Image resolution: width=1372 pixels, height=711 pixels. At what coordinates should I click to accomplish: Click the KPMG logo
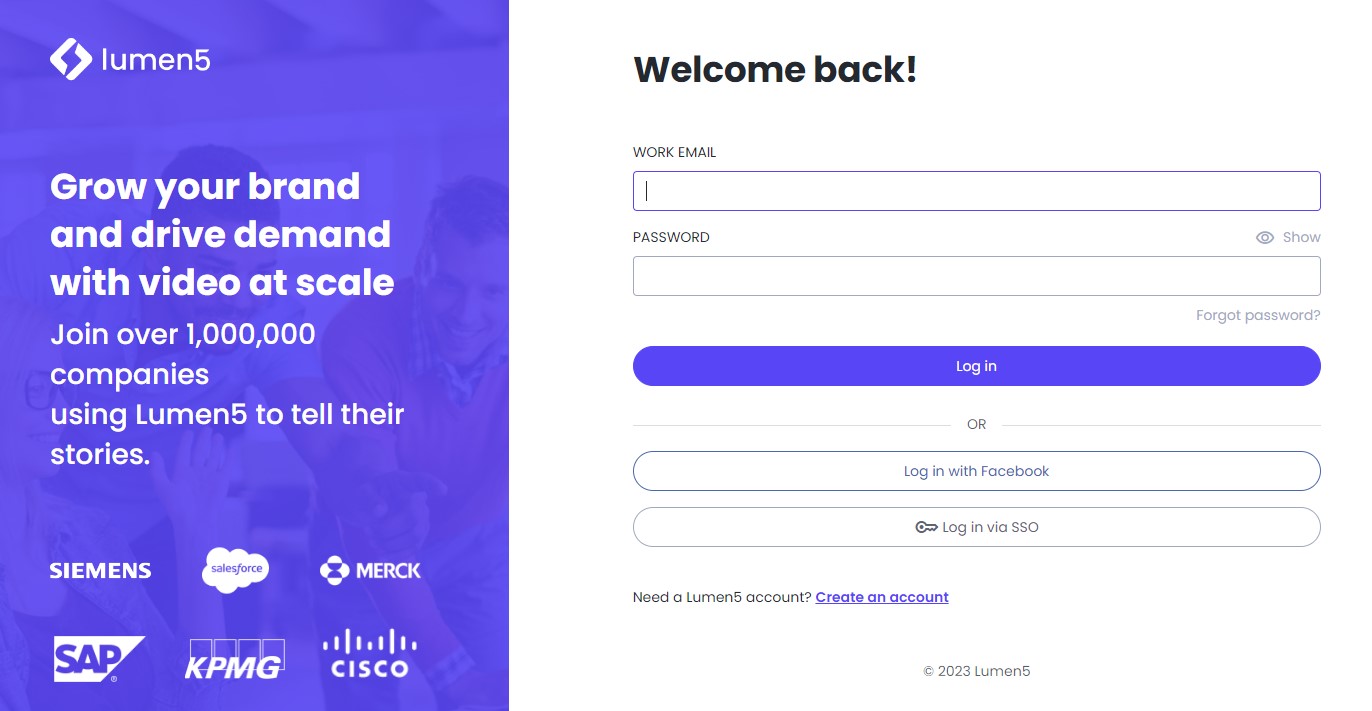click(x=235, y=659)
